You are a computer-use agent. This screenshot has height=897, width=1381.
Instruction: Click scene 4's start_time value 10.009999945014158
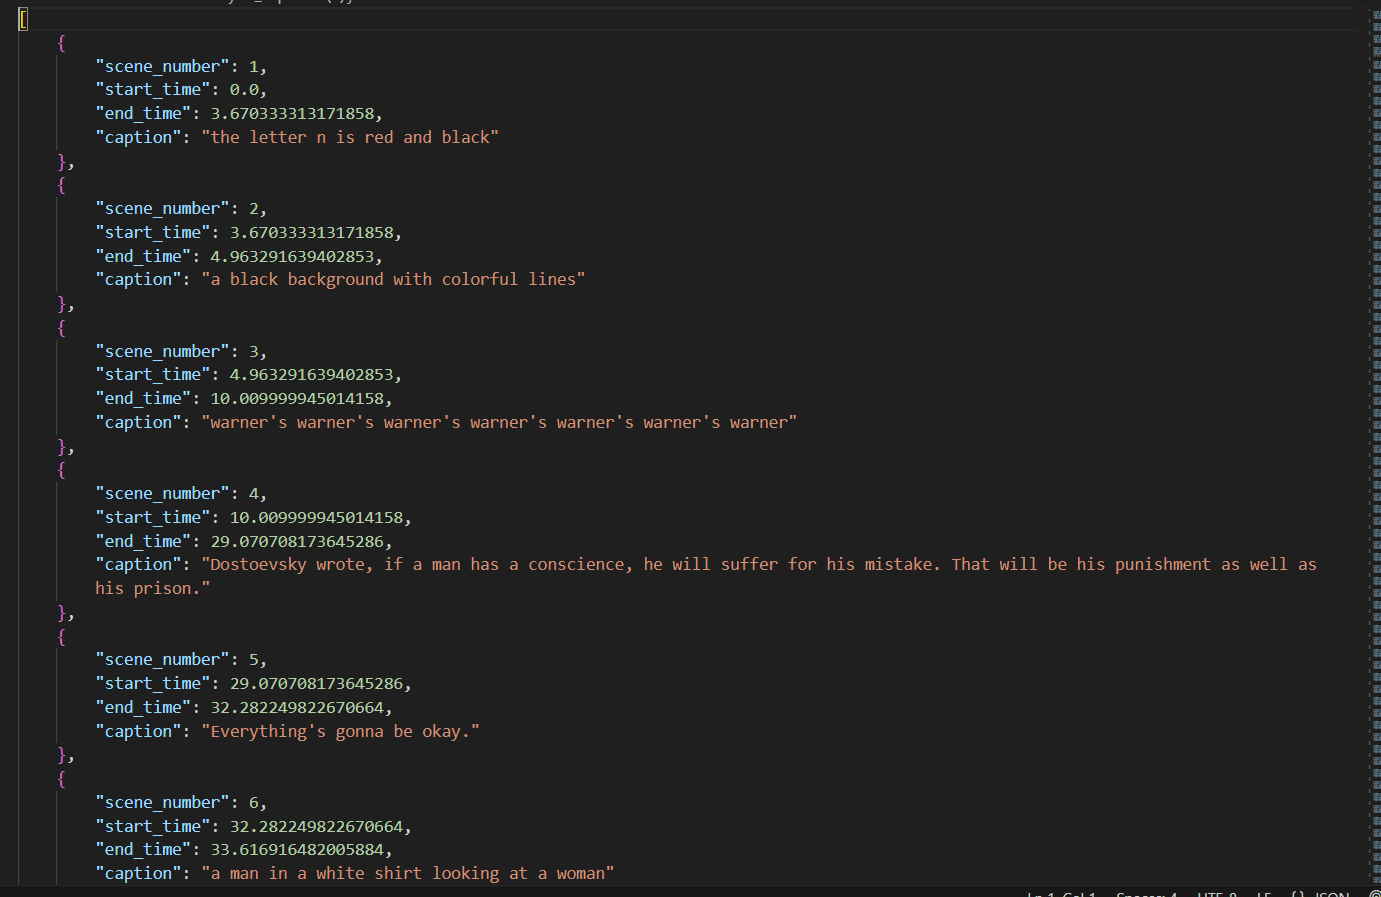click(x=317, y=517)
